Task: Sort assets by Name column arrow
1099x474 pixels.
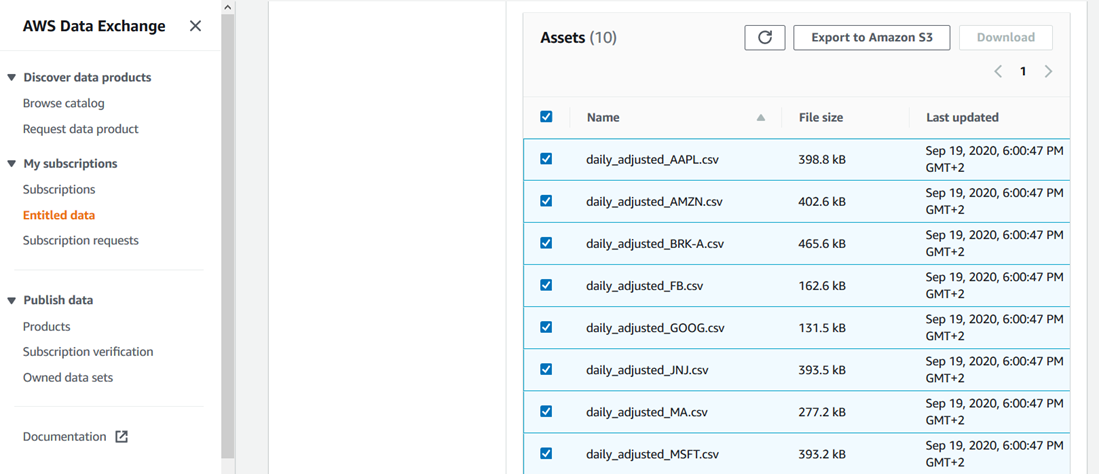Action: [761, 118]
